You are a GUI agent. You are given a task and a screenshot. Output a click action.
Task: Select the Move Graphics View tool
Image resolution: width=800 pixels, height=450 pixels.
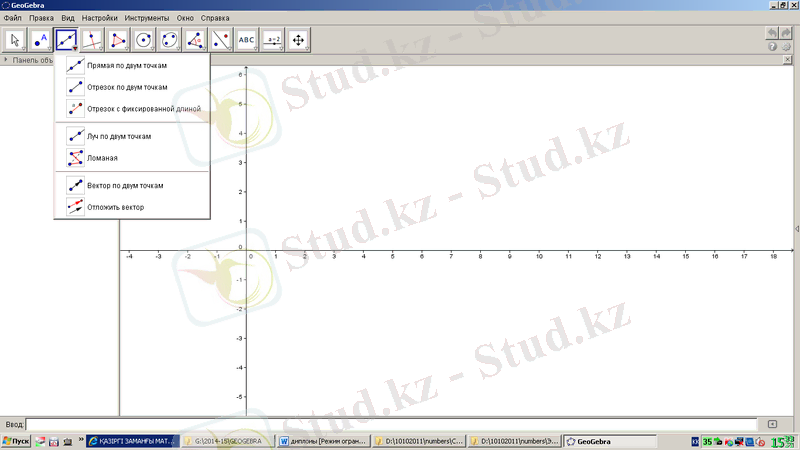(298, 40)
